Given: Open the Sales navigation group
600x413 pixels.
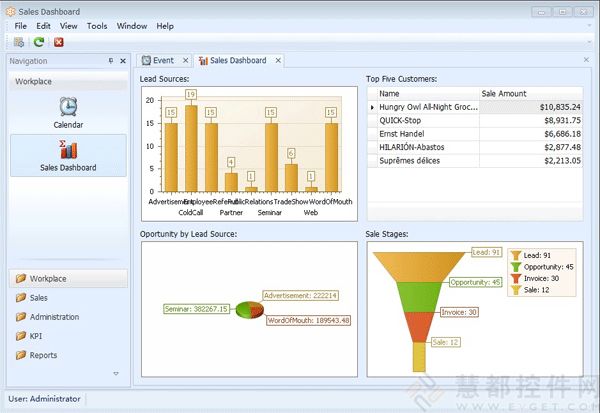Looking at the screenshot, I should click(40, 298).
